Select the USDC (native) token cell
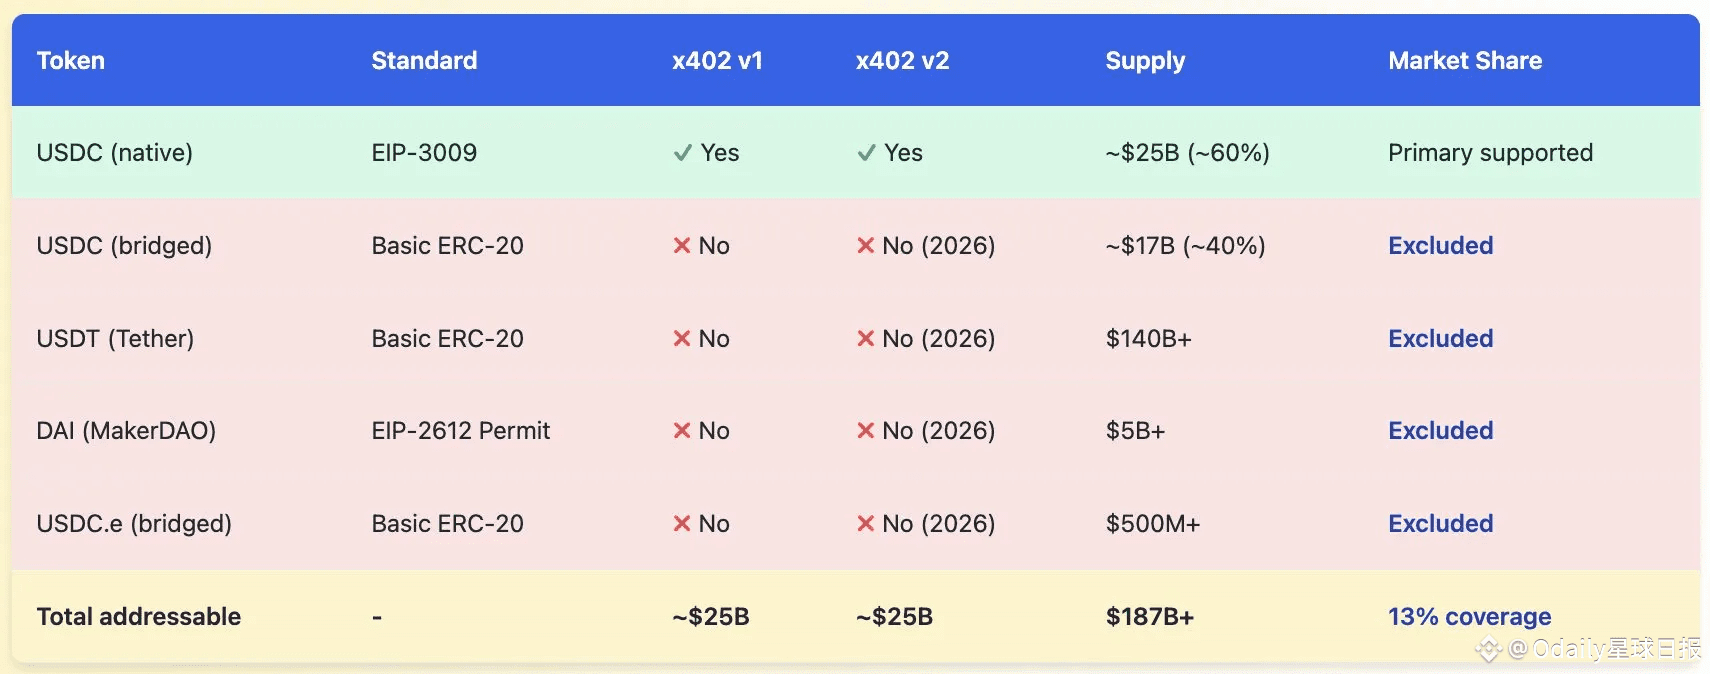 pyautogui.click(x=115, y=153)
